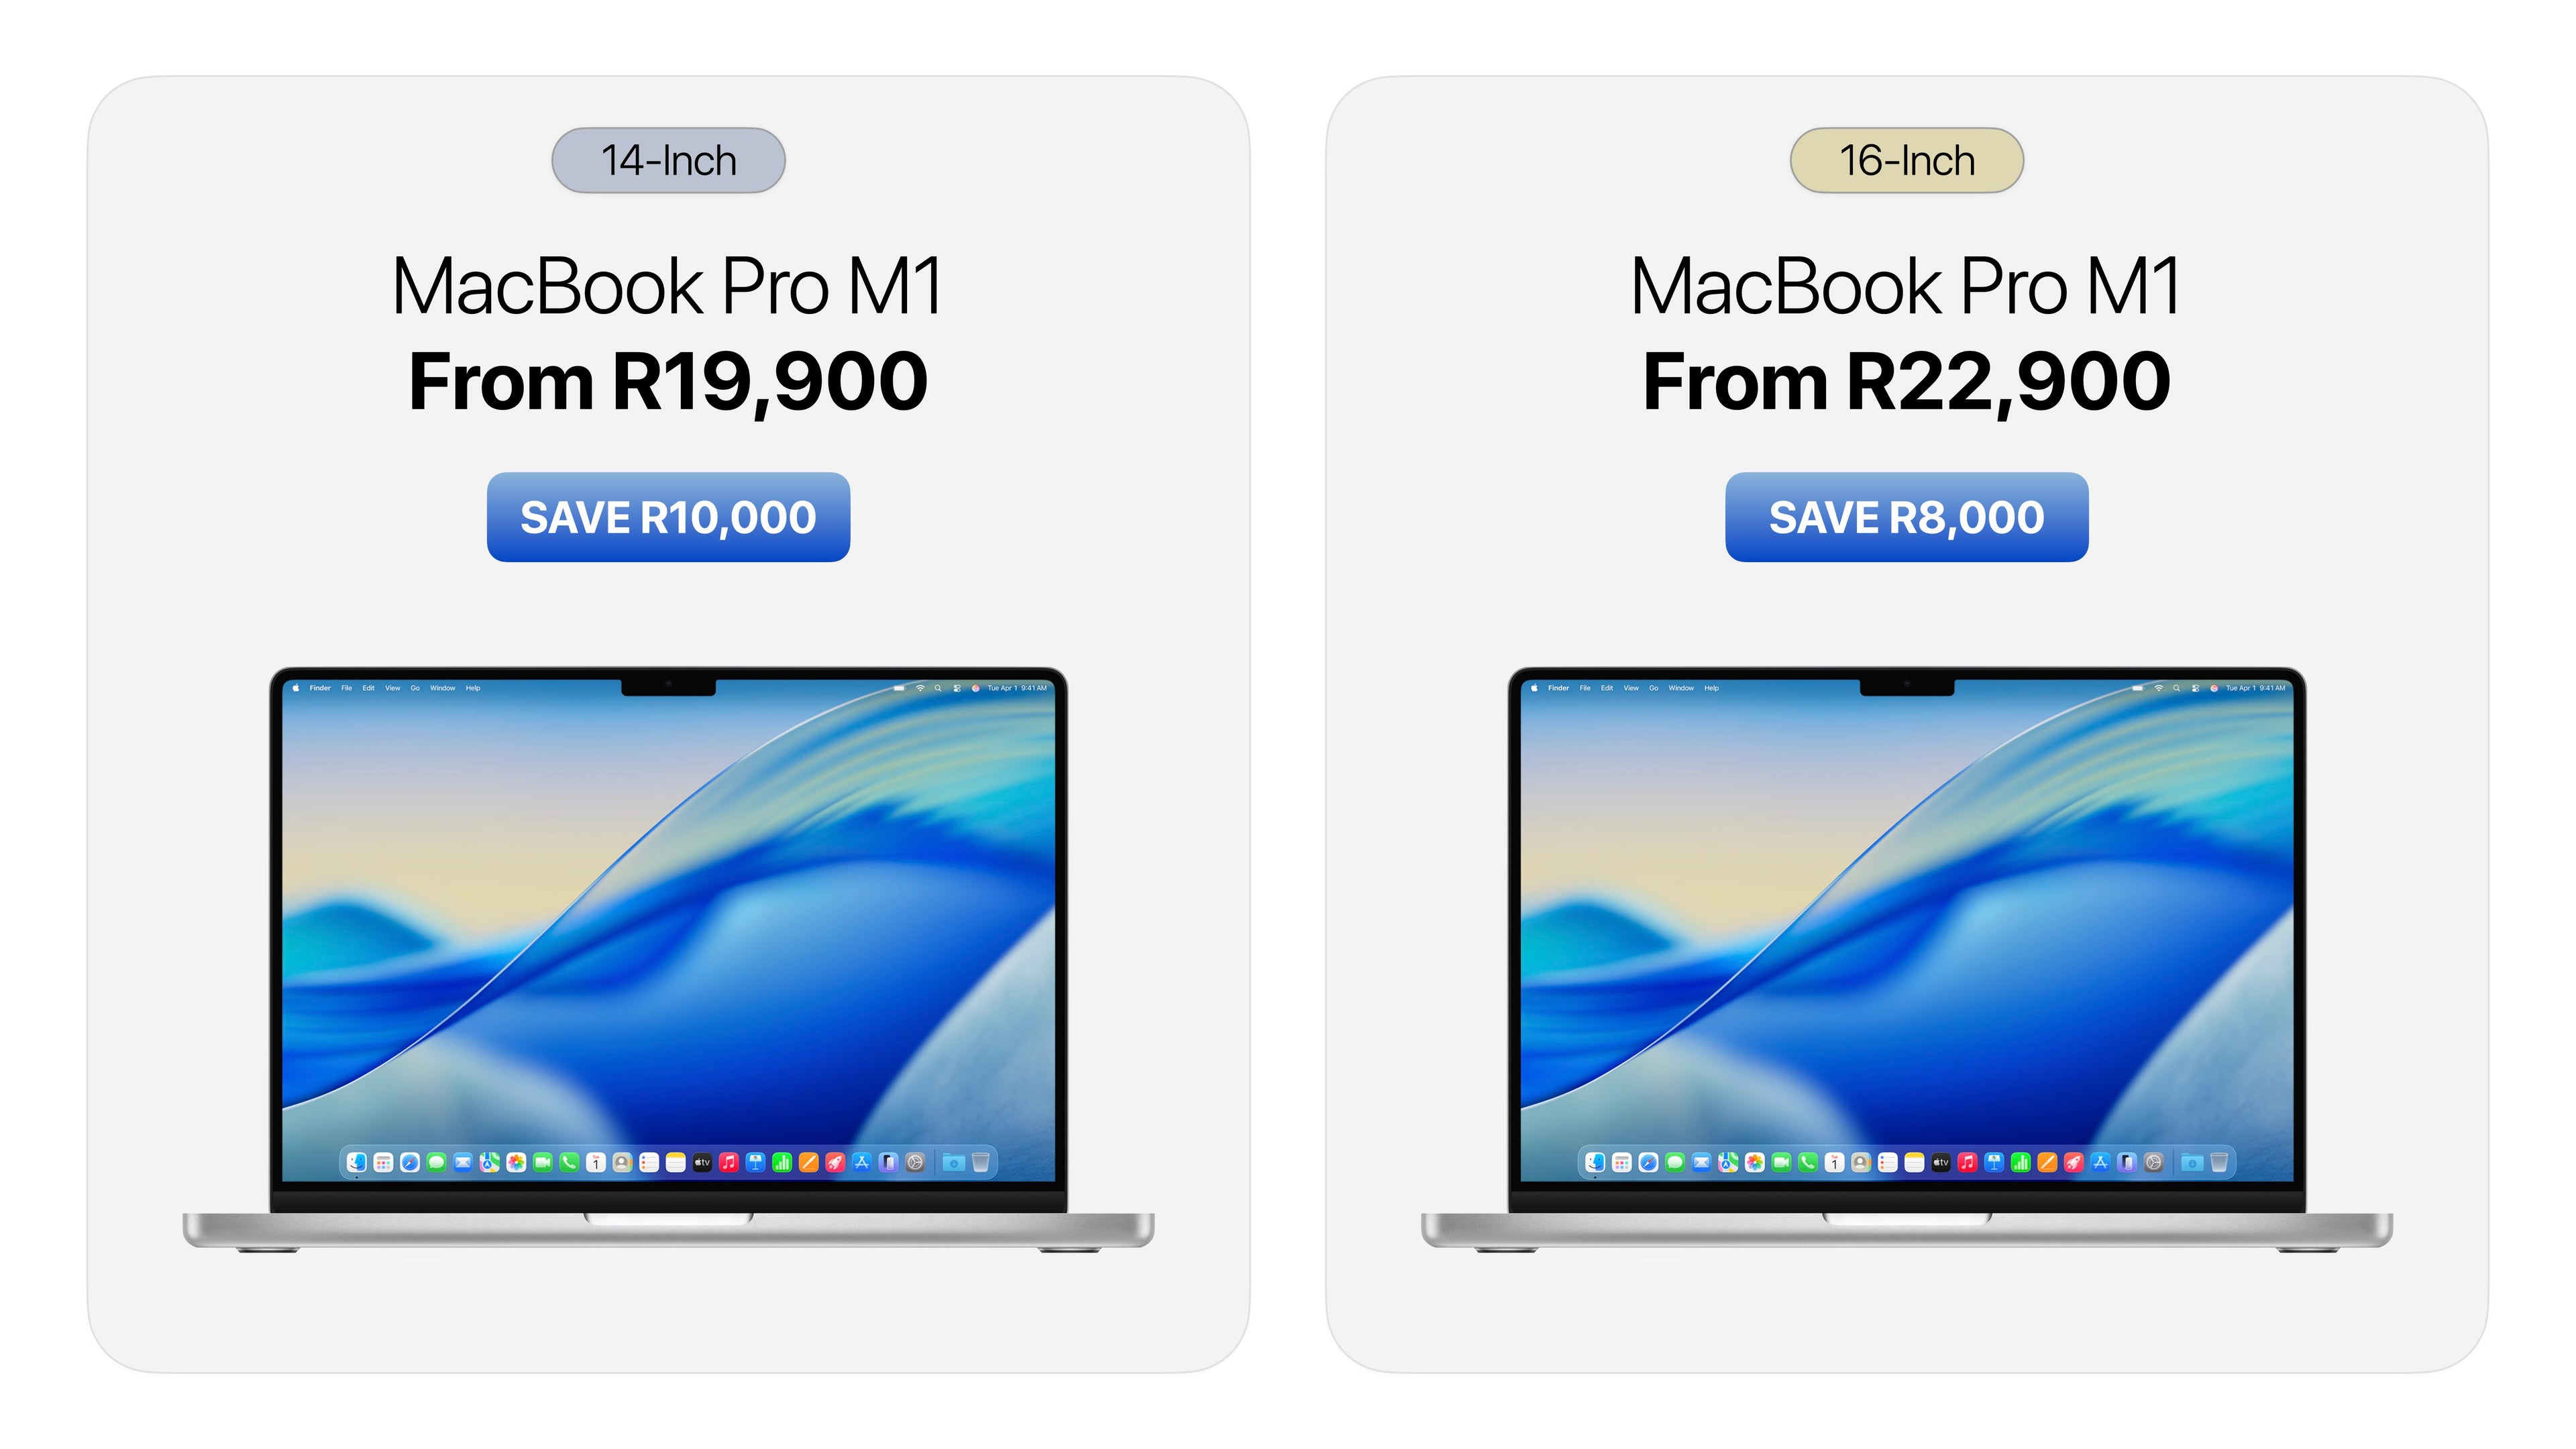This screenshot has height=1449, width=2576.
Task: Open System Settings in 16-inch MacBook dock
Action: [x=2153, y=1162]
